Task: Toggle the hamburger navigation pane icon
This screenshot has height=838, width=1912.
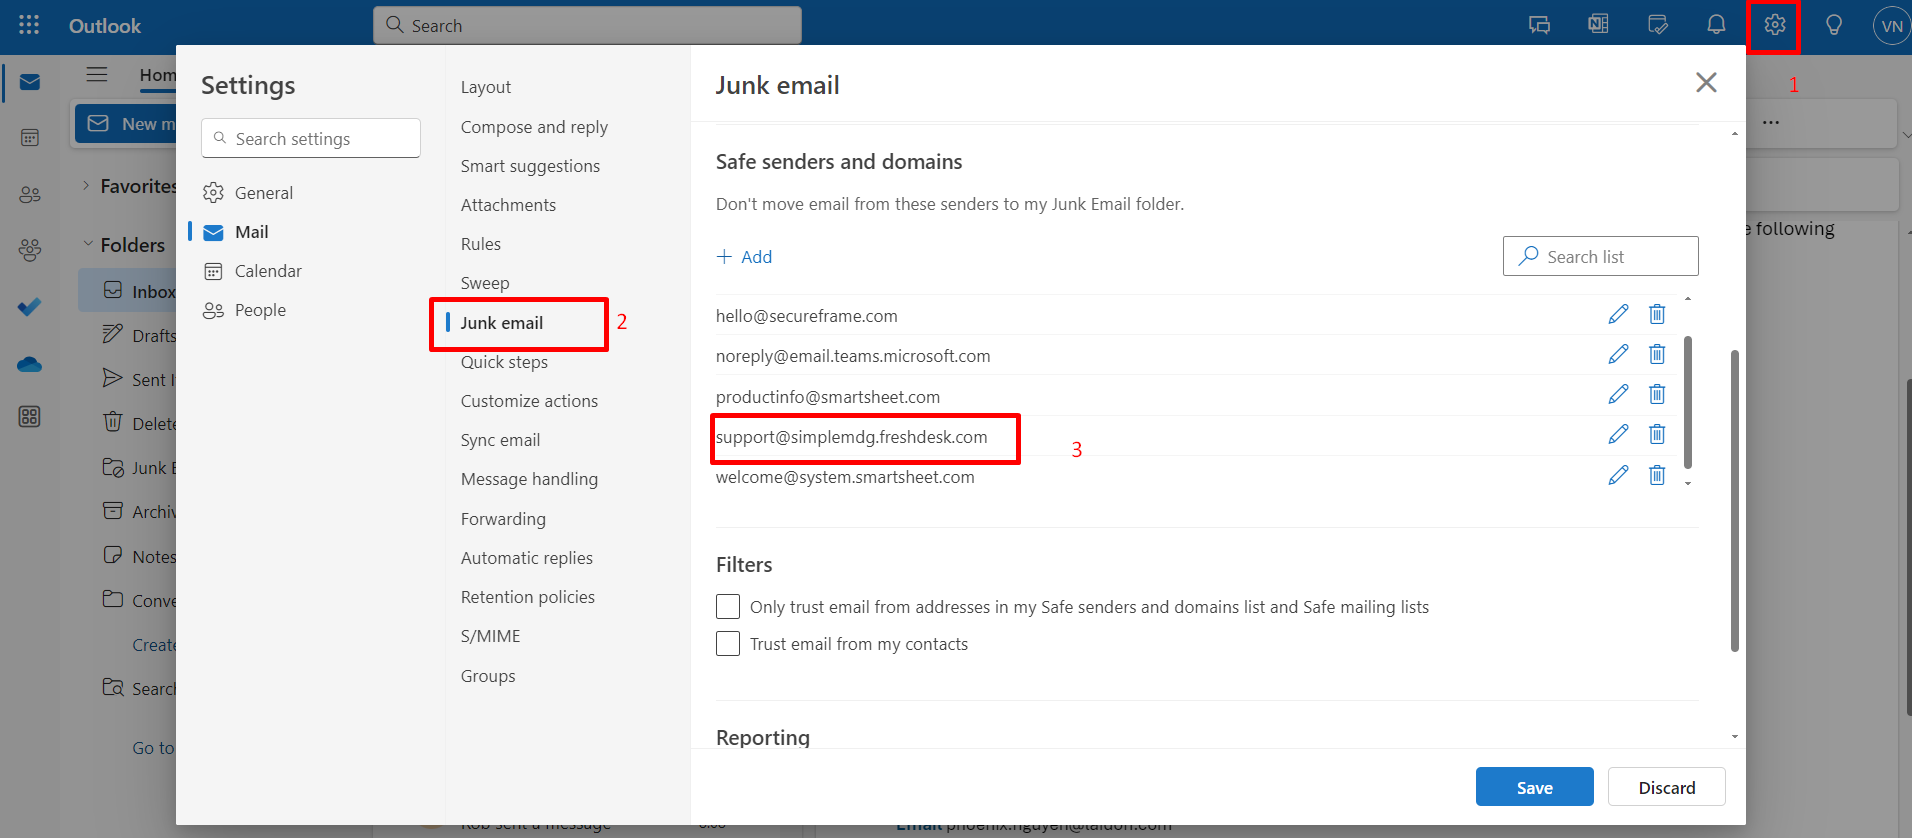Action: click(x=97, y=74)
